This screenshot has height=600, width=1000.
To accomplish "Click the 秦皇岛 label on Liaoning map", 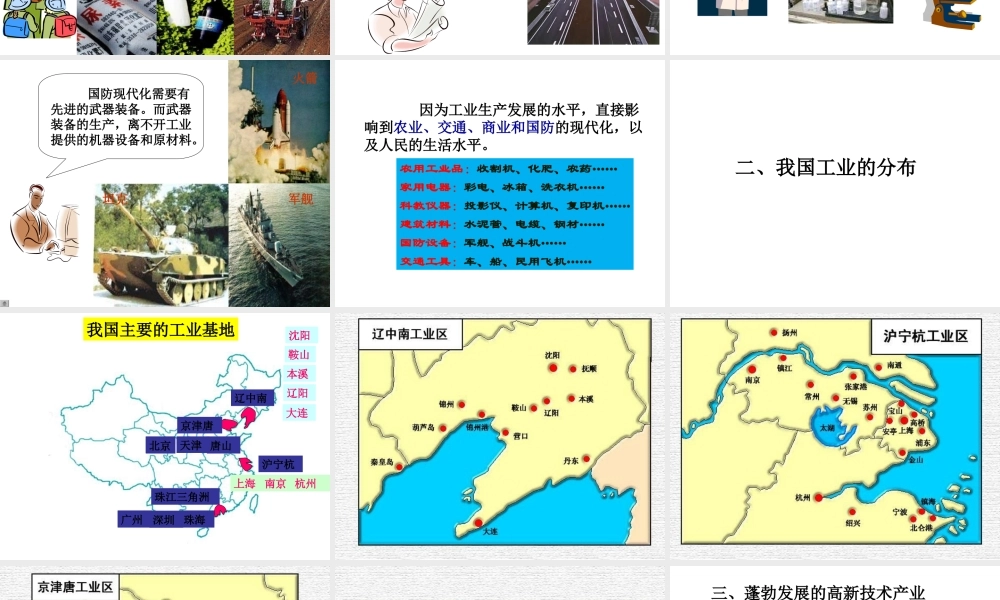I will pos(382,462).
